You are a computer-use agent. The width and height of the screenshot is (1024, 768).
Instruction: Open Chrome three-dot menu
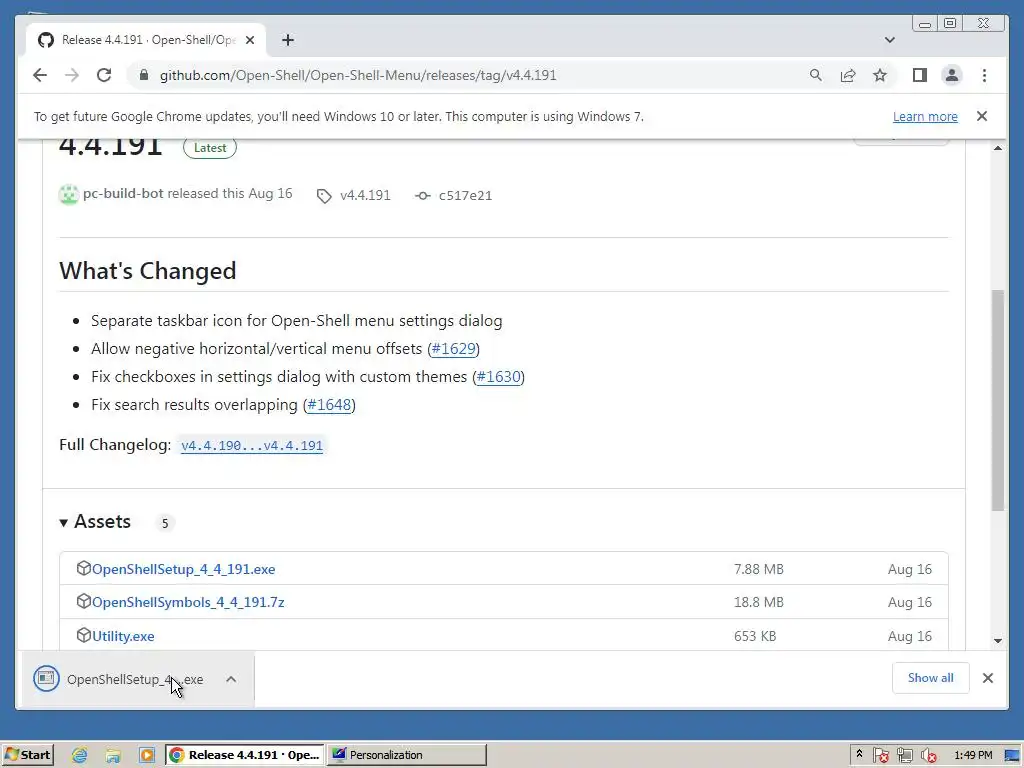(984, 75)
